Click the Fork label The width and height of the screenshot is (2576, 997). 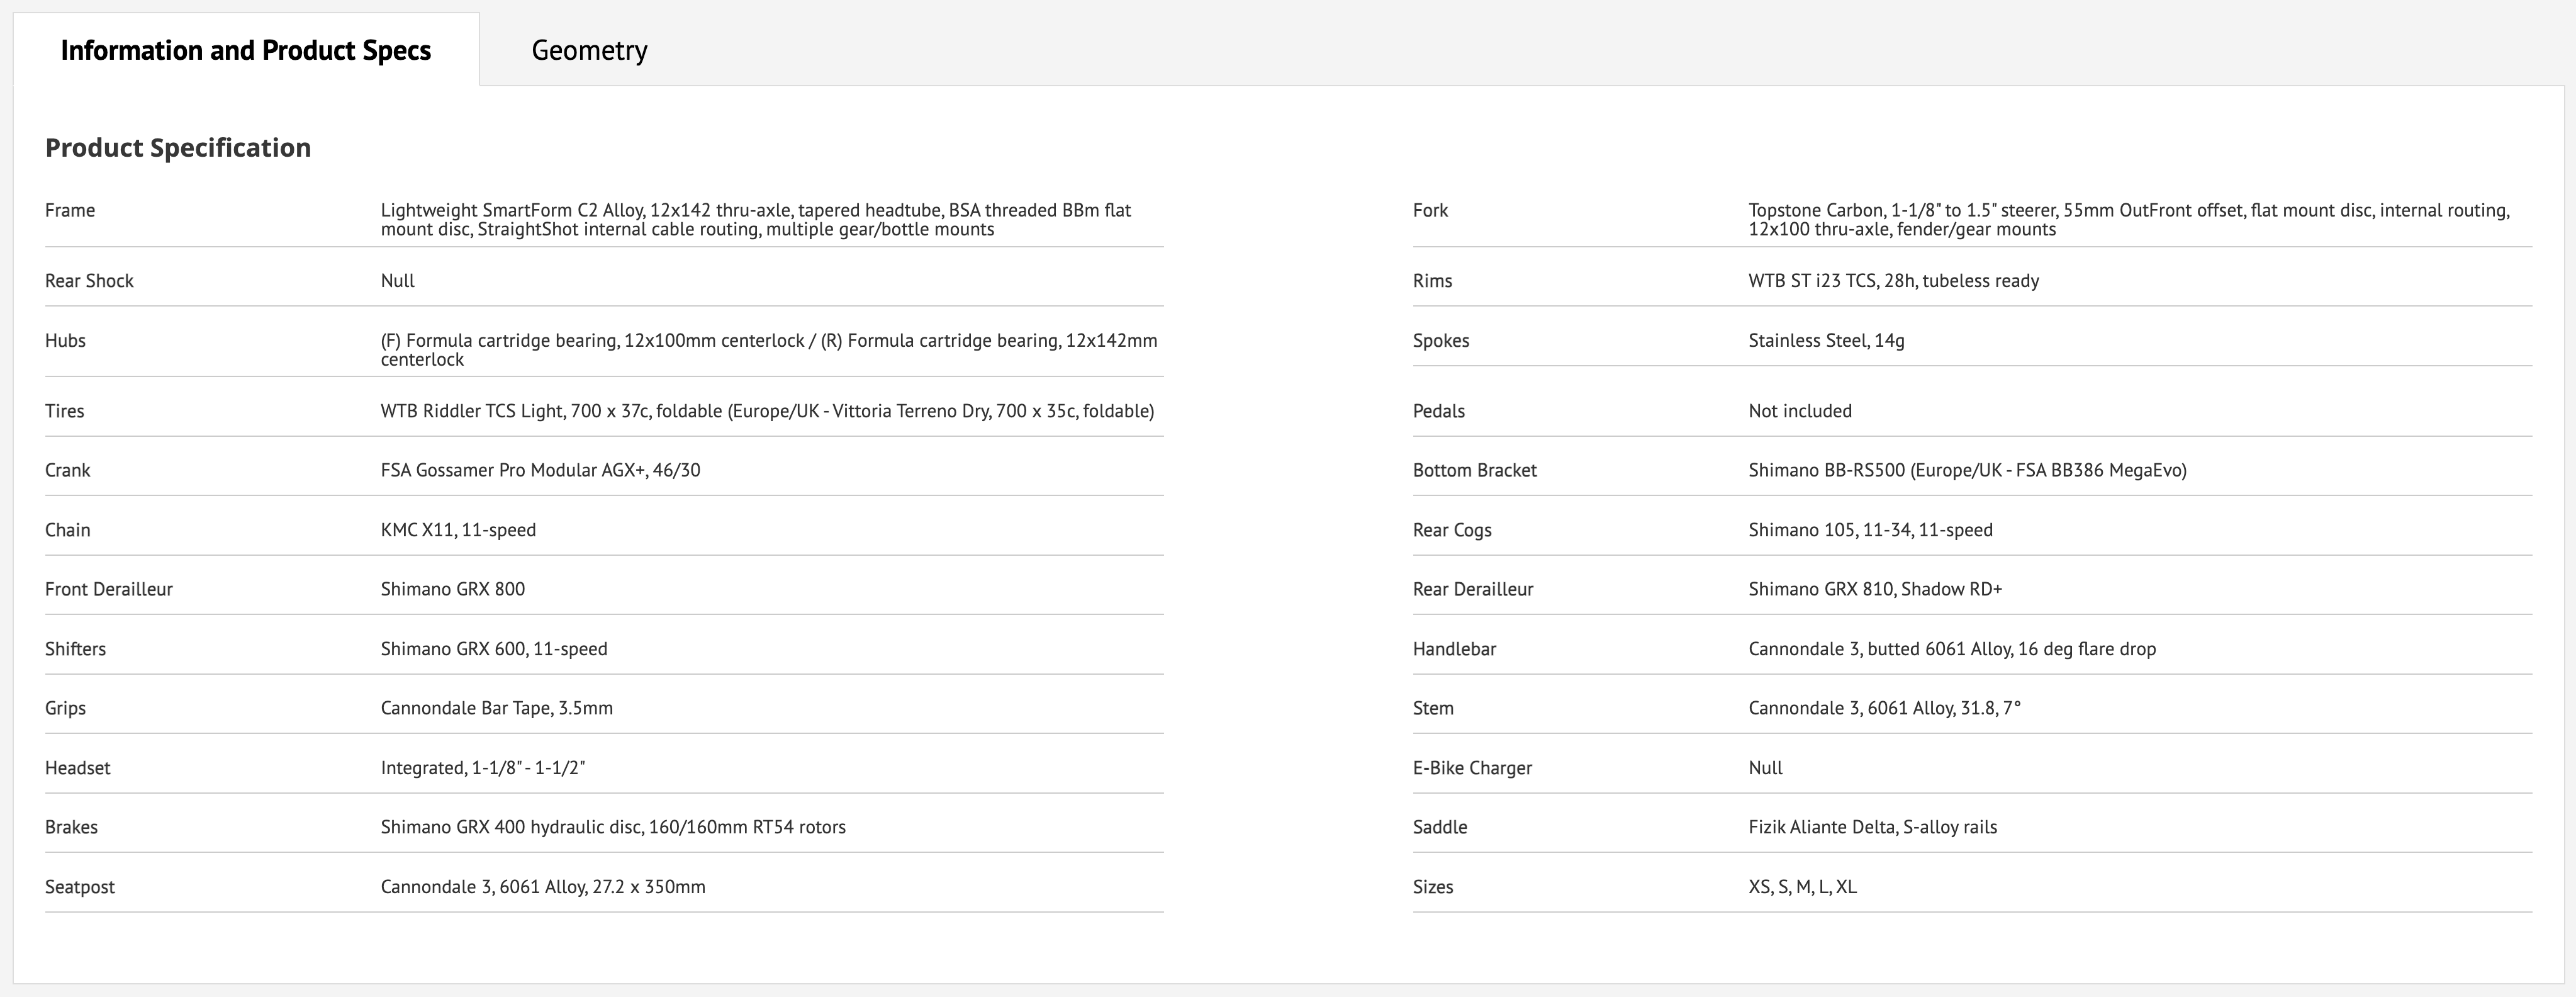click(1430, 210)
